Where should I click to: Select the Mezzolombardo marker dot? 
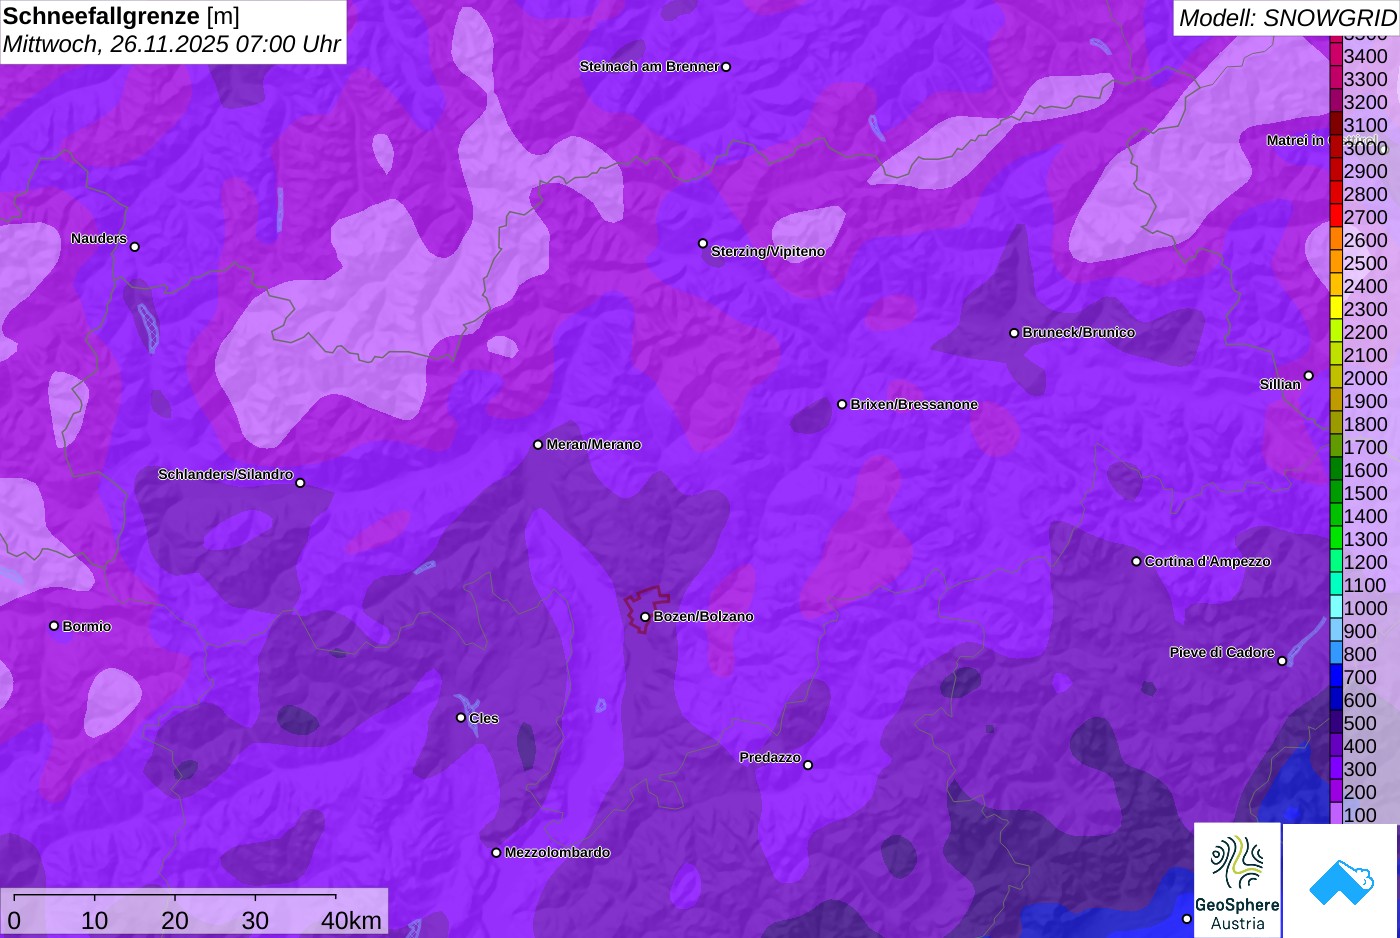[496, 853]
